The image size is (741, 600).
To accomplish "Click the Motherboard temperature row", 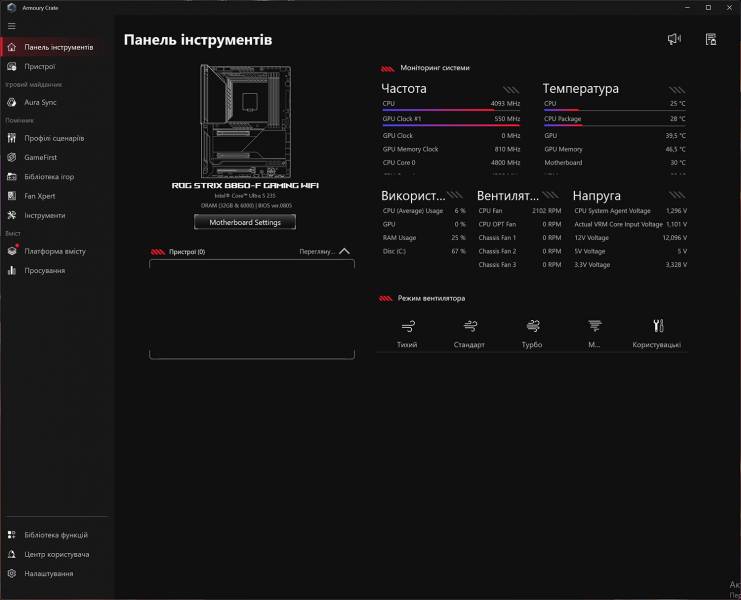I will 615,163.
